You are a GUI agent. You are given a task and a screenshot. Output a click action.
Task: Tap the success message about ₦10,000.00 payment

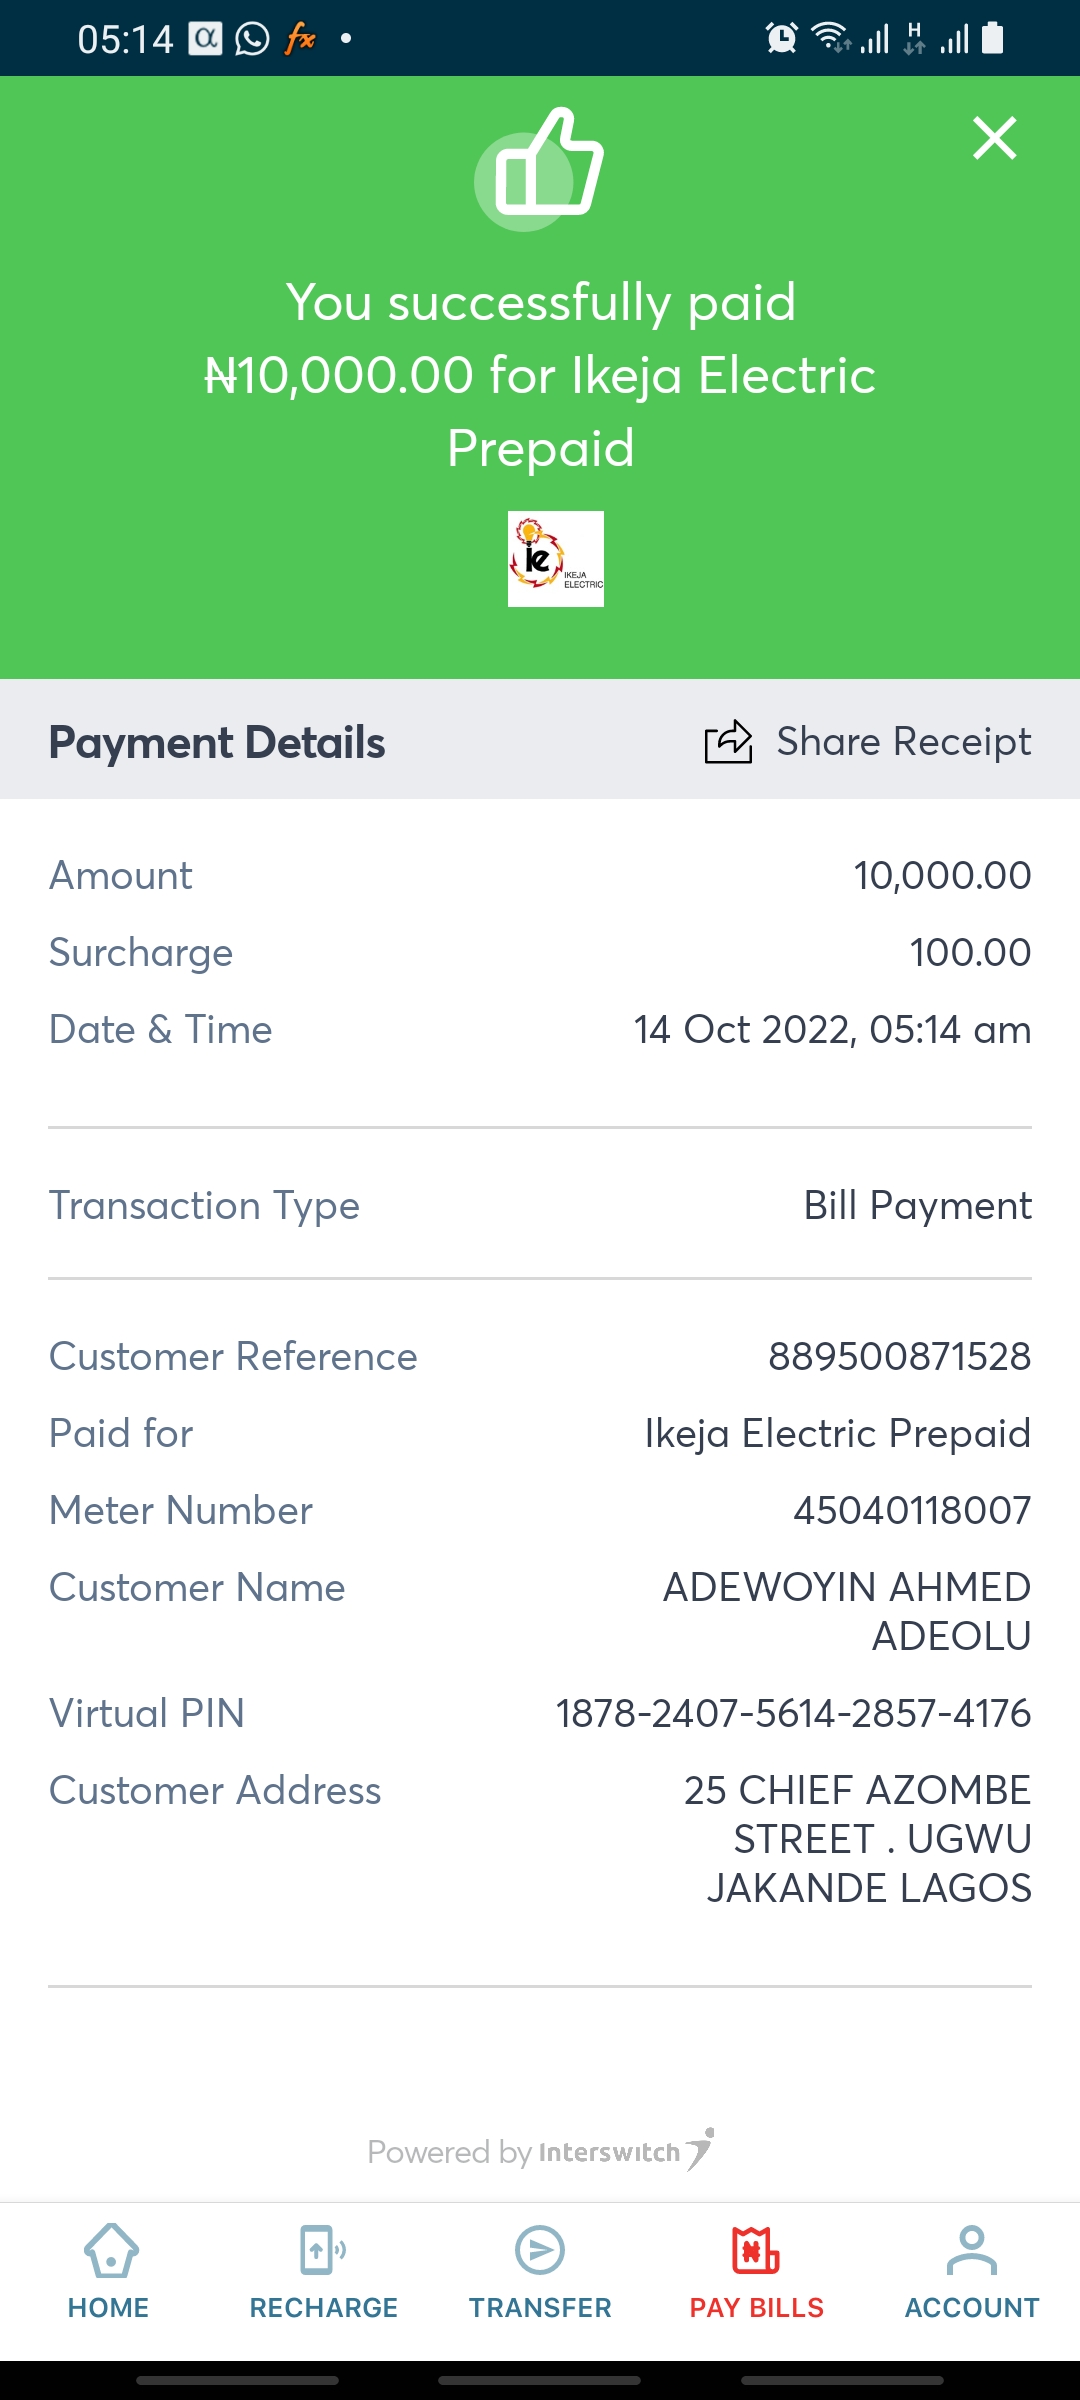(x=540, y=375)
